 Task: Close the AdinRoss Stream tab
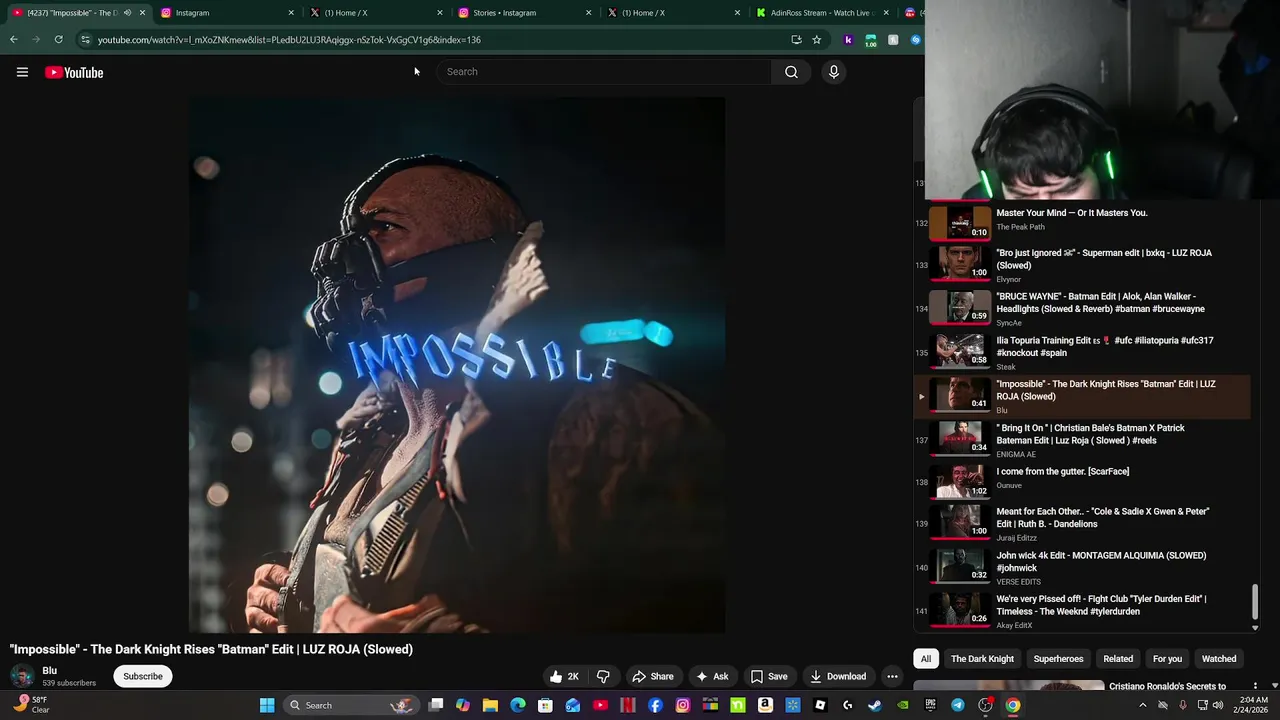tap(886, 13)
